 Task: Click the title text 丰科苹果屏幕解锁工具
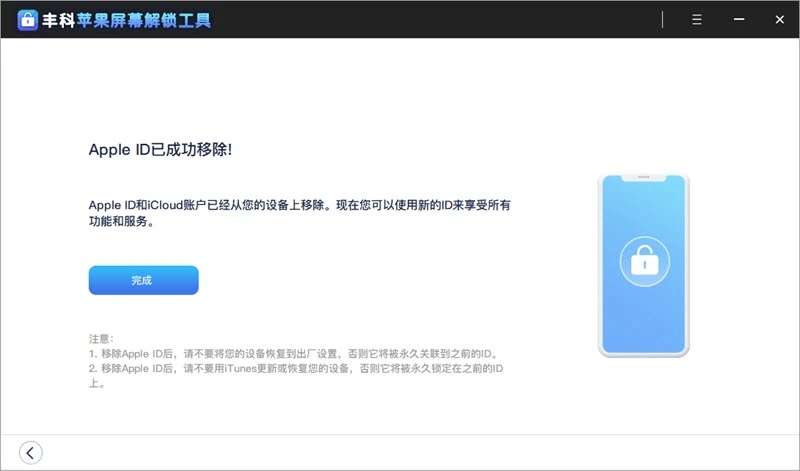[126, 20]
